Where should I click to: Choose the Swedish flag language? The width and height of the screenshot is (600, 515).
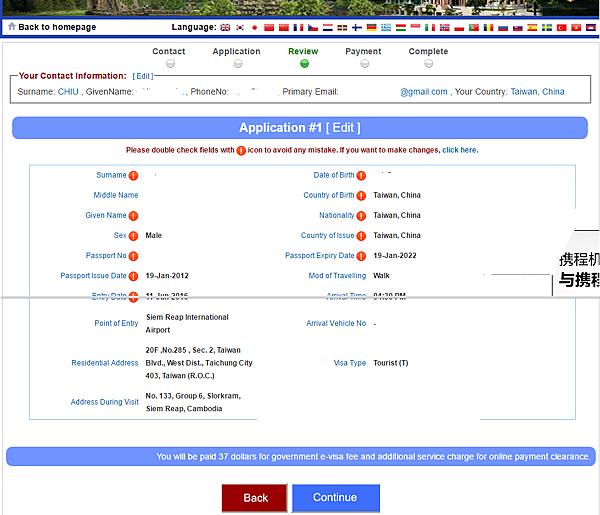[x=547, y=28]
